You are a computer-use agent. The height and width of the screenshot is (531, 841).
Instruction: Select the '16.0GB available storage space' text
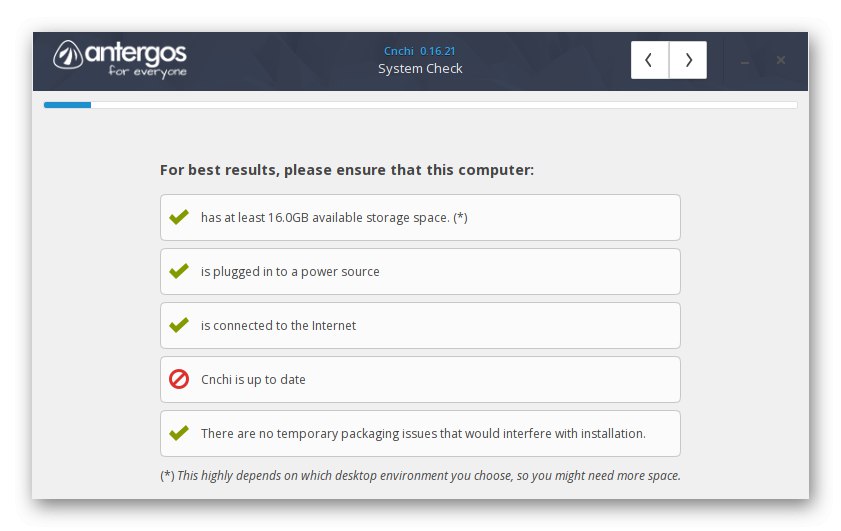click(334, 217)
